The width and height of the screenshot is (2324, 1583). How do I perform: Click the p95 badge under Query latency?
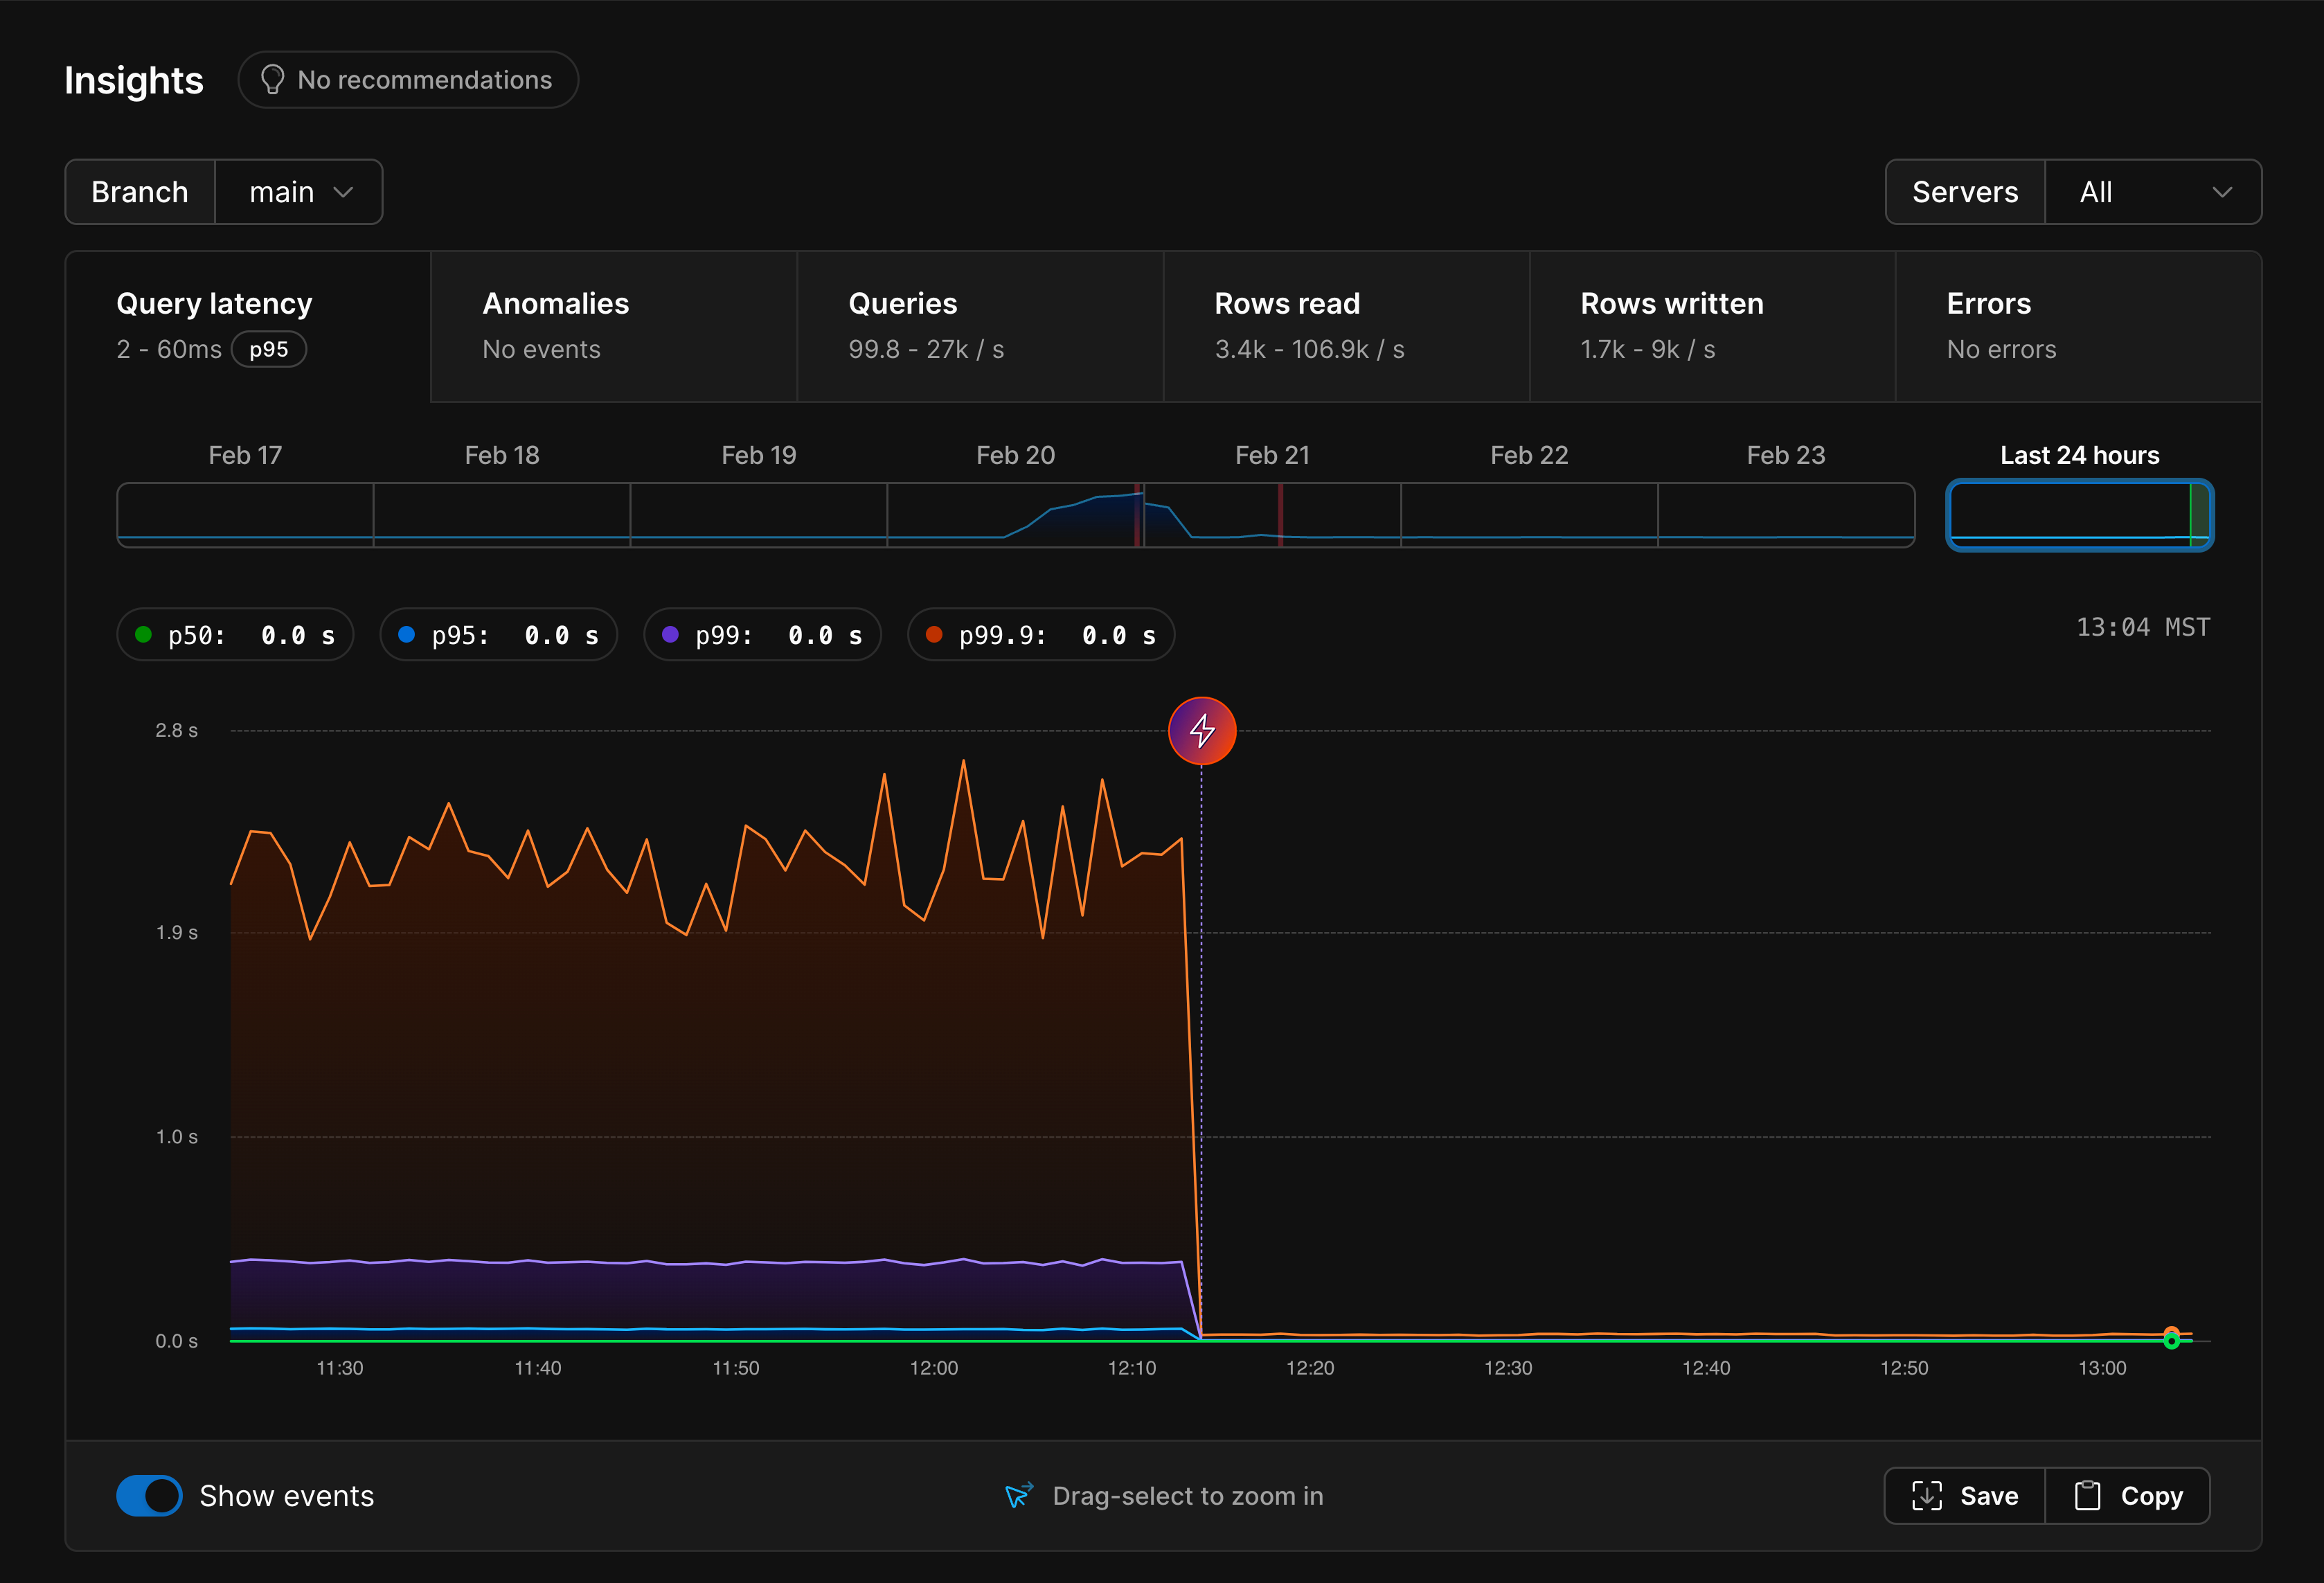click(x=268, y=349)
